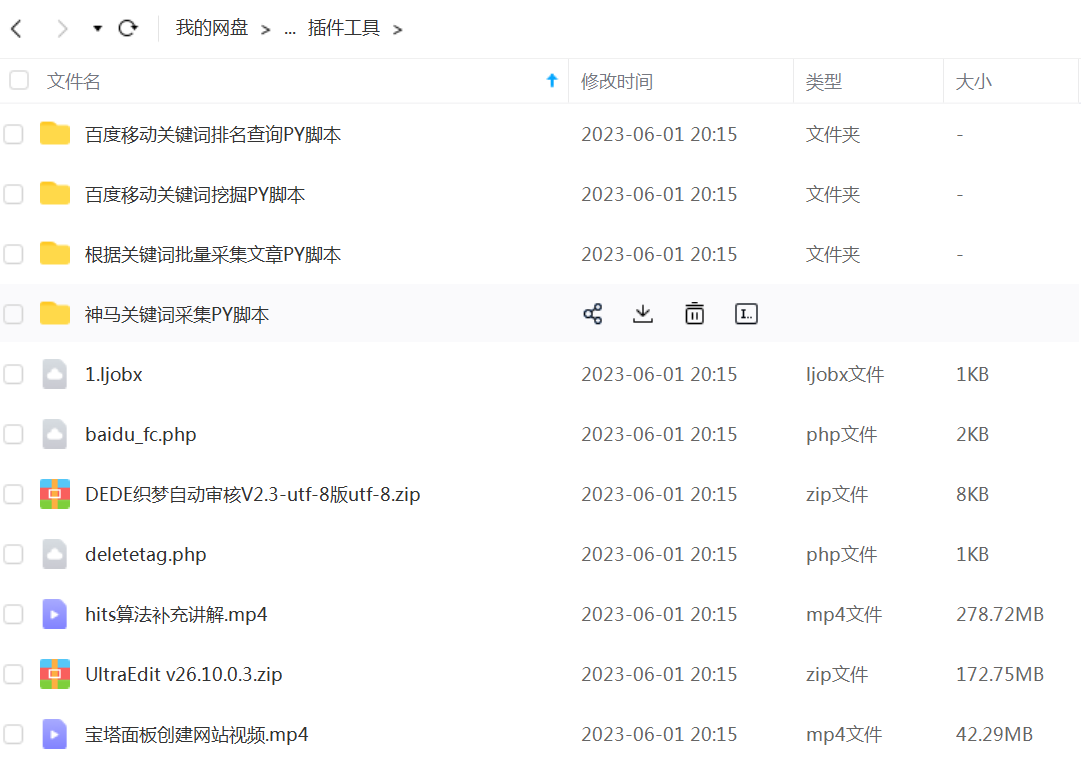Click folder icon of 百度移动关键词排名查询PY脚本

pyautogui.click(x=55, y=133)
